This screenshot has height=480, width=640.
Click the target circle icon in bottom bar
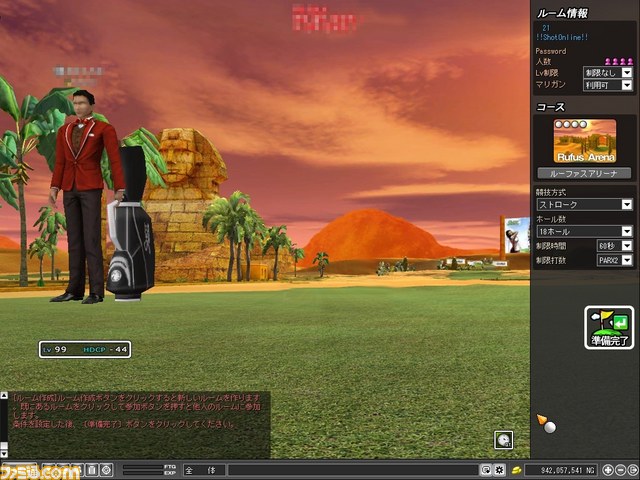click(106, 470)
